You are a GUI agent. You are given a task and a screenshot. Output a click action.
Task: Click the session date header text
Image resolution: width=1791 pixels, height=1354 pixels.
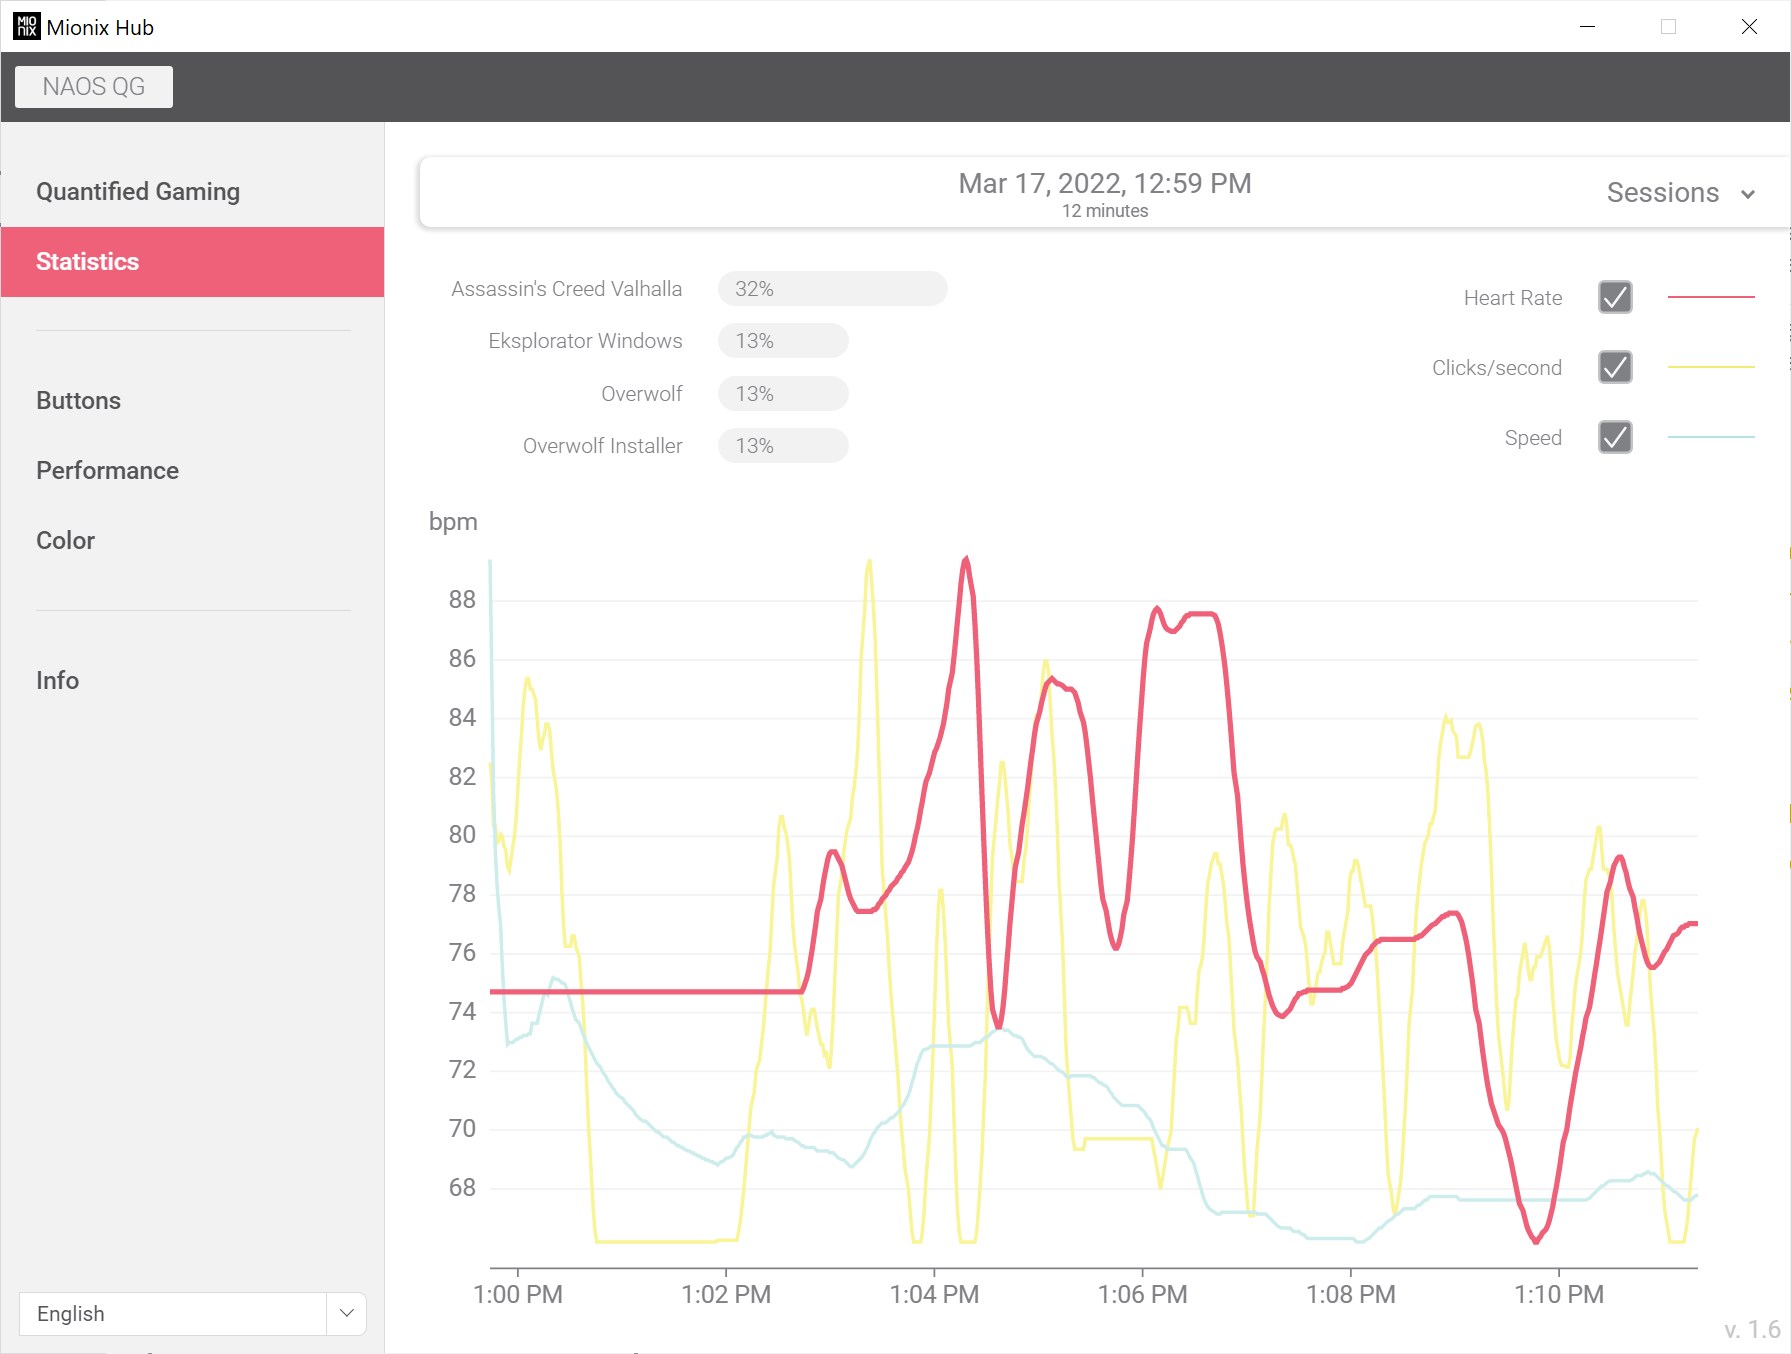[1104, 184]
